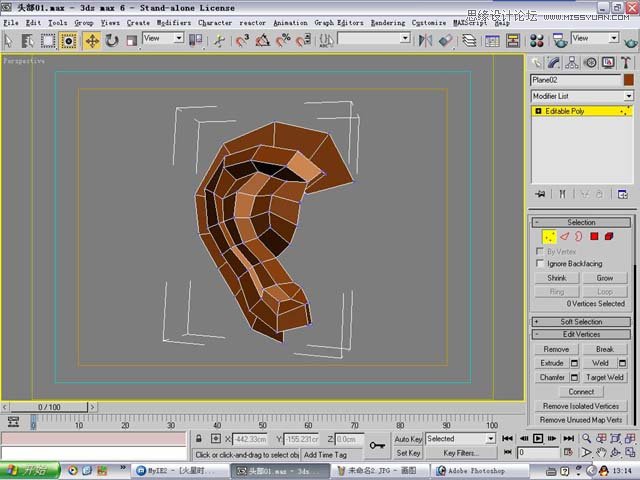Open Material Editor spheres icon
The image size is (640, 480).
coord(537,41)
